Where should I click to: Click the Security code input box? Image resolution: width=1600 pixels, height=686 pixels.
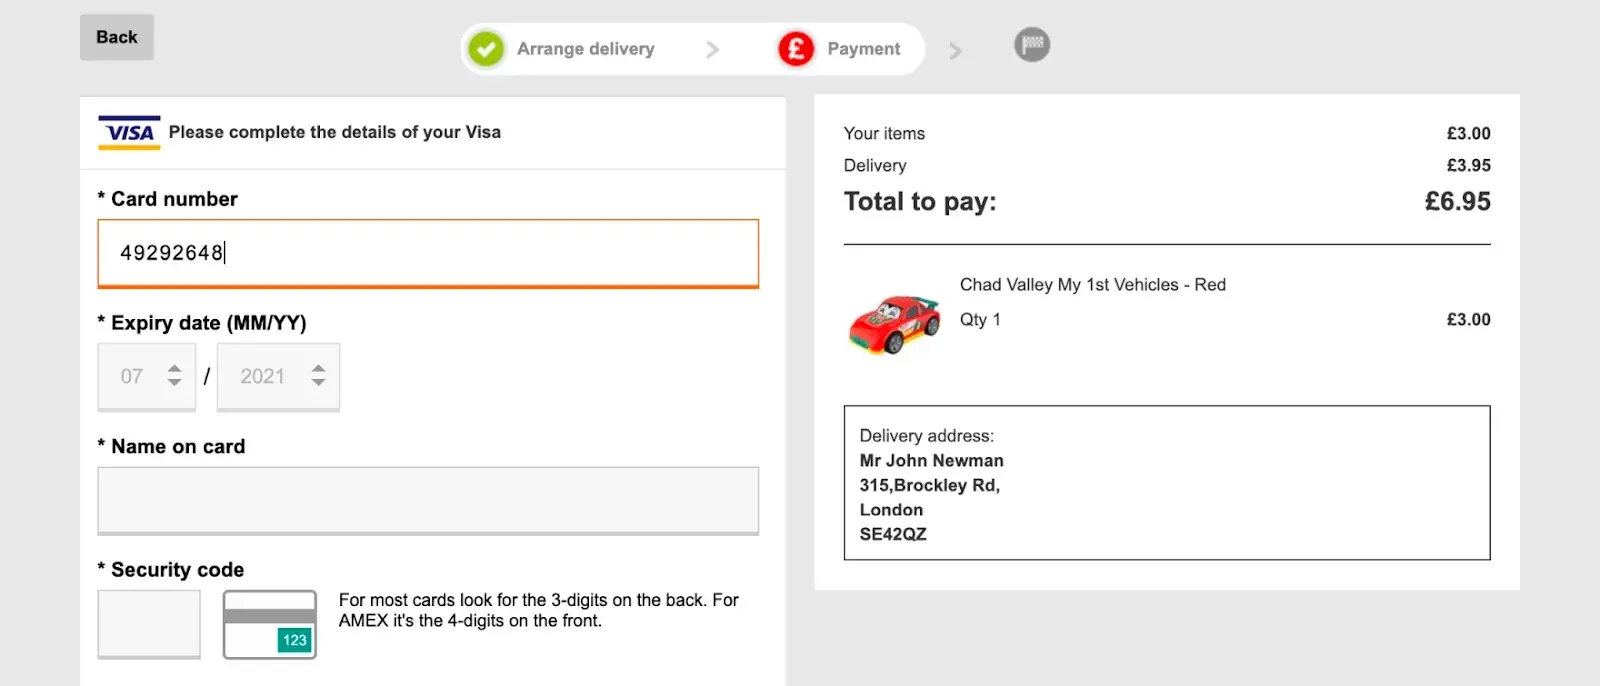[149, 624]
